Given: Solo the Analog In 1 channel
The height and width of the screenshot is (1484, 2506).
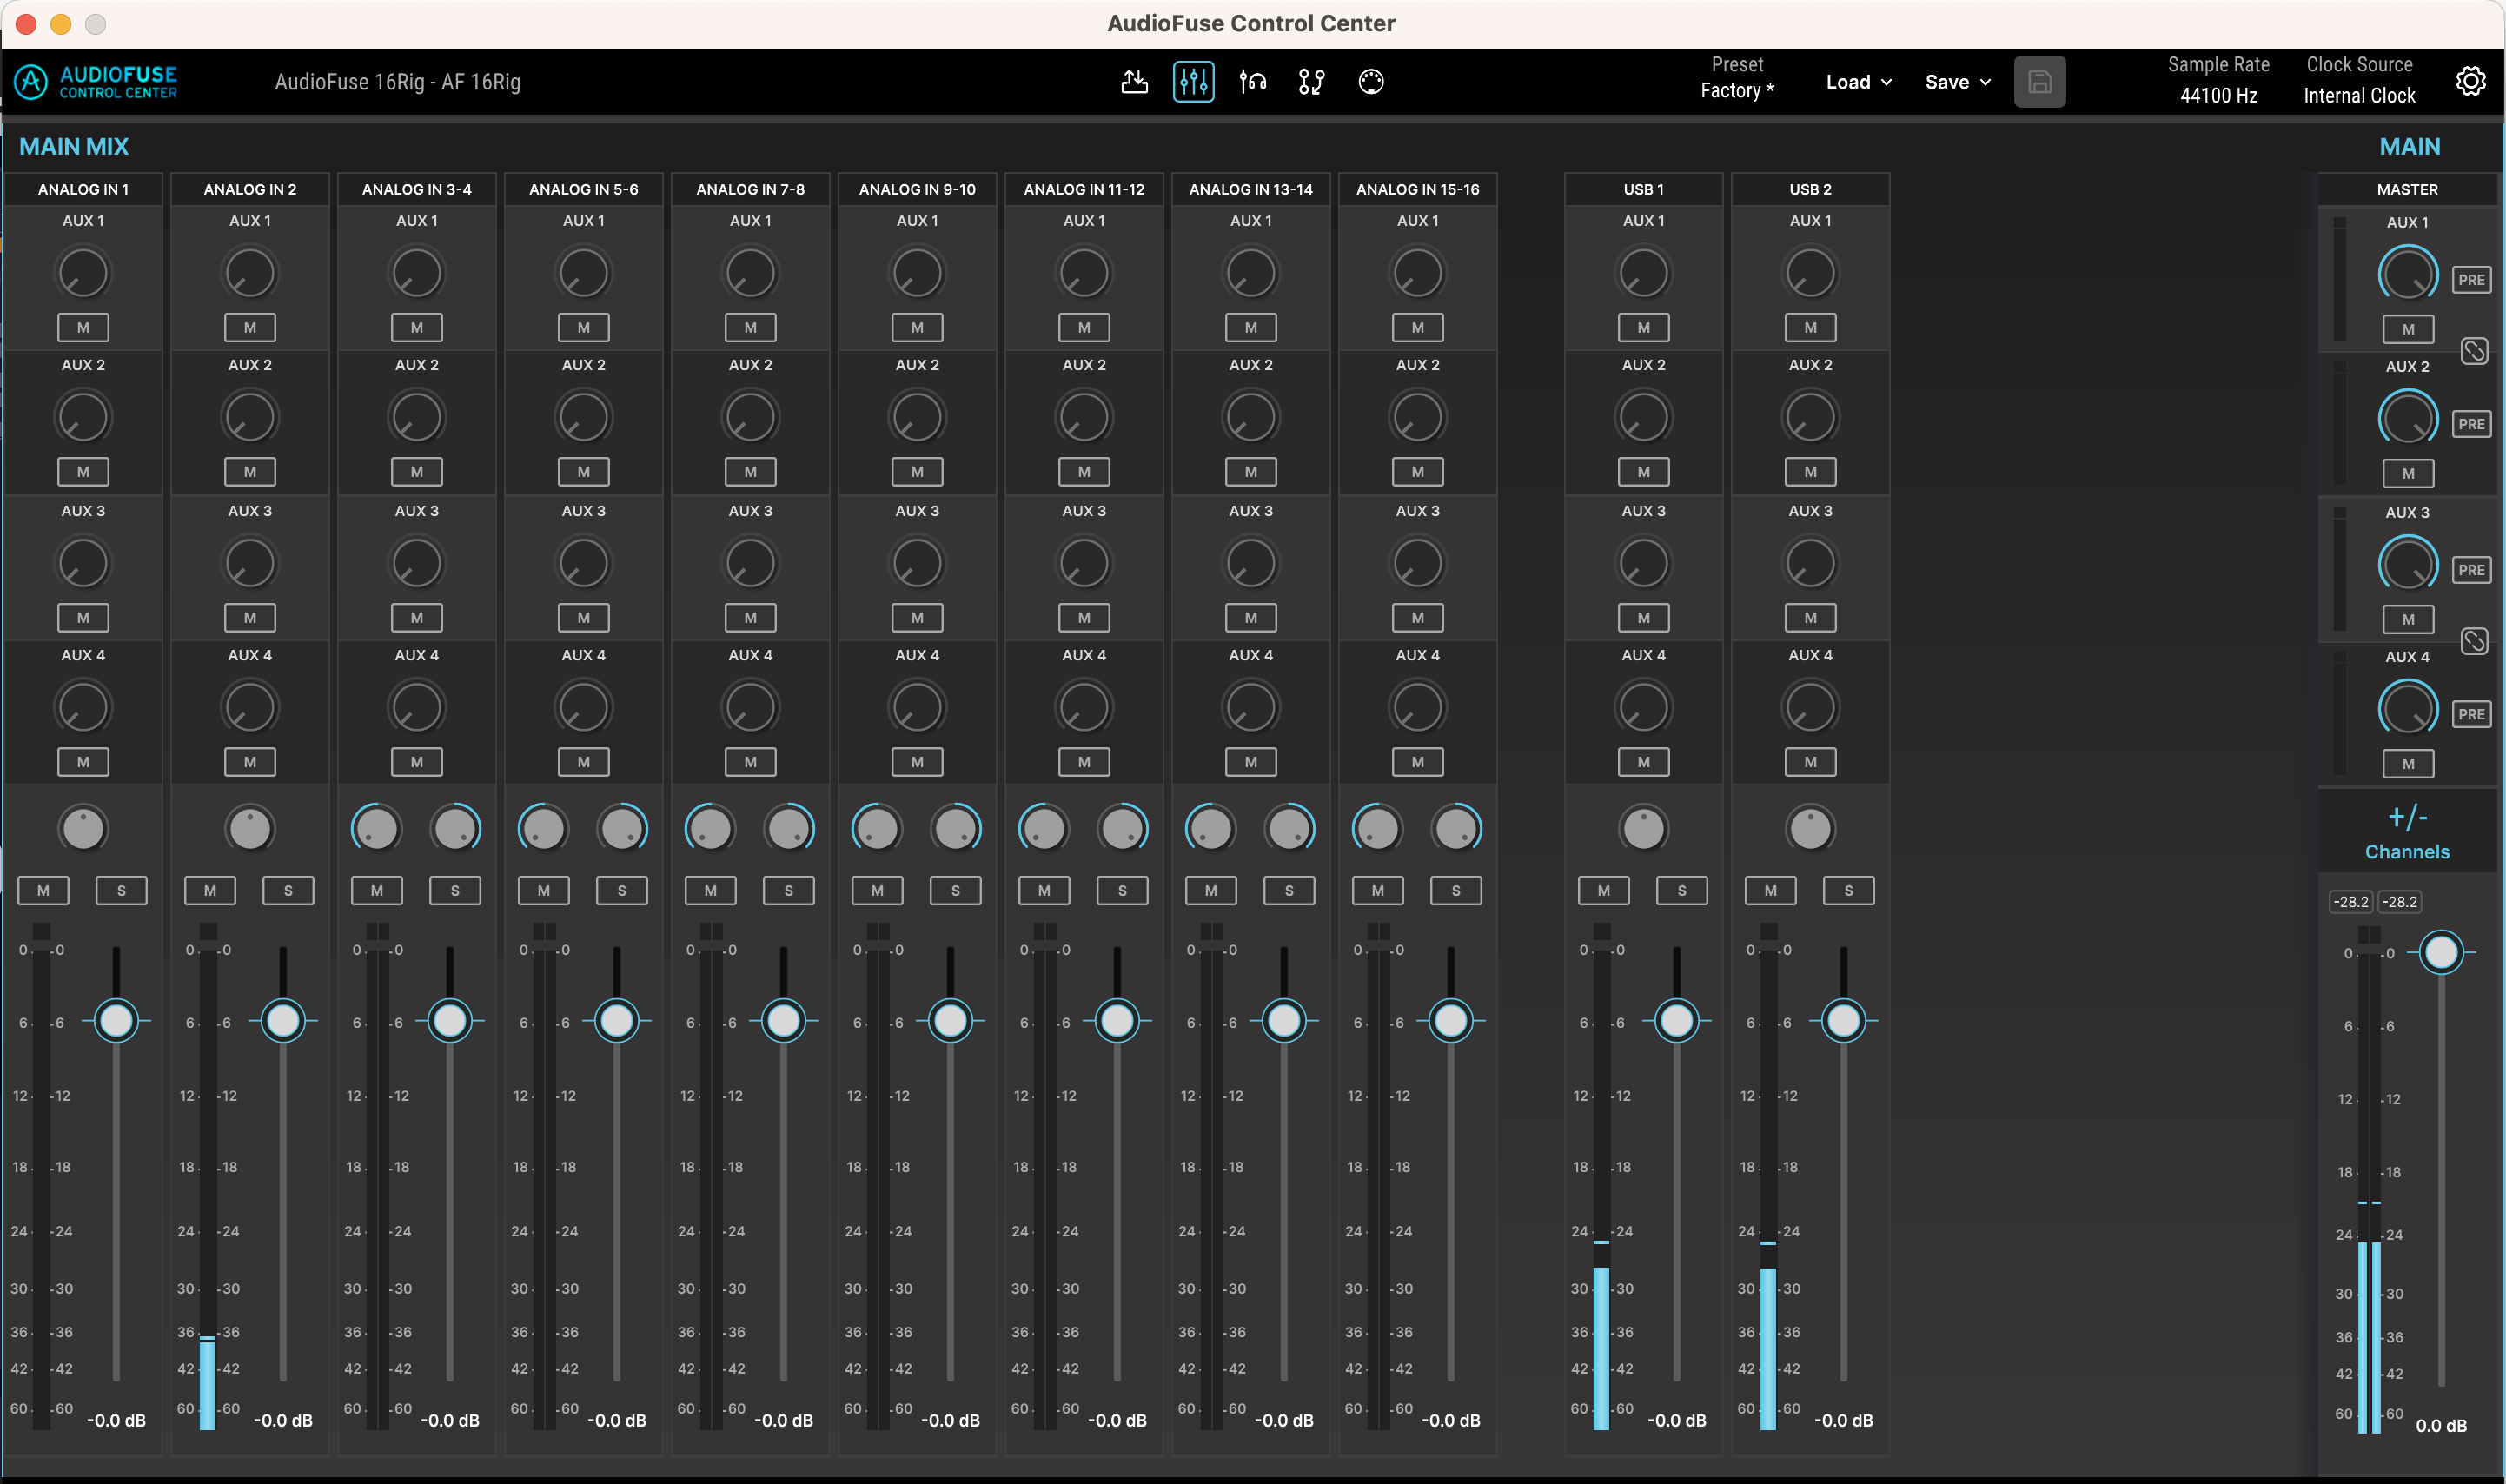Looking at the screenshot, I should [121, 890].
